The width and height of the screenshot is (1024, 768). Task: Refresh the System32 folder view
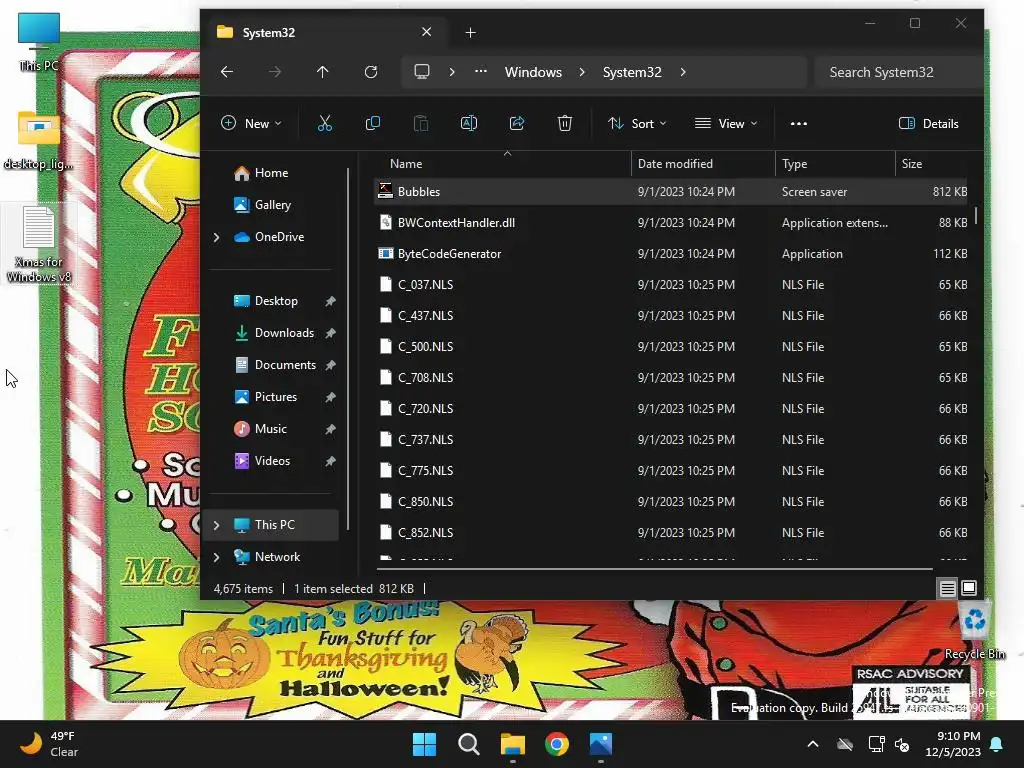point(371,72)
